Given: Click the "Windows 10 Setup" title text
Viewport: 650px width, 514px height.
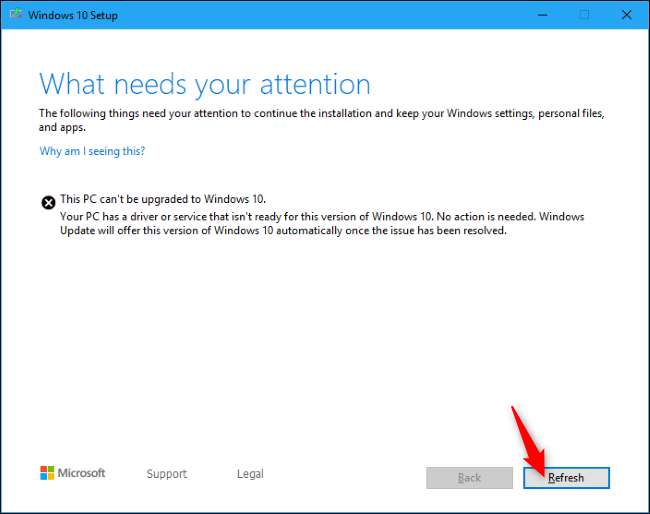Looking at the screenshot, I should coord(73,15).
